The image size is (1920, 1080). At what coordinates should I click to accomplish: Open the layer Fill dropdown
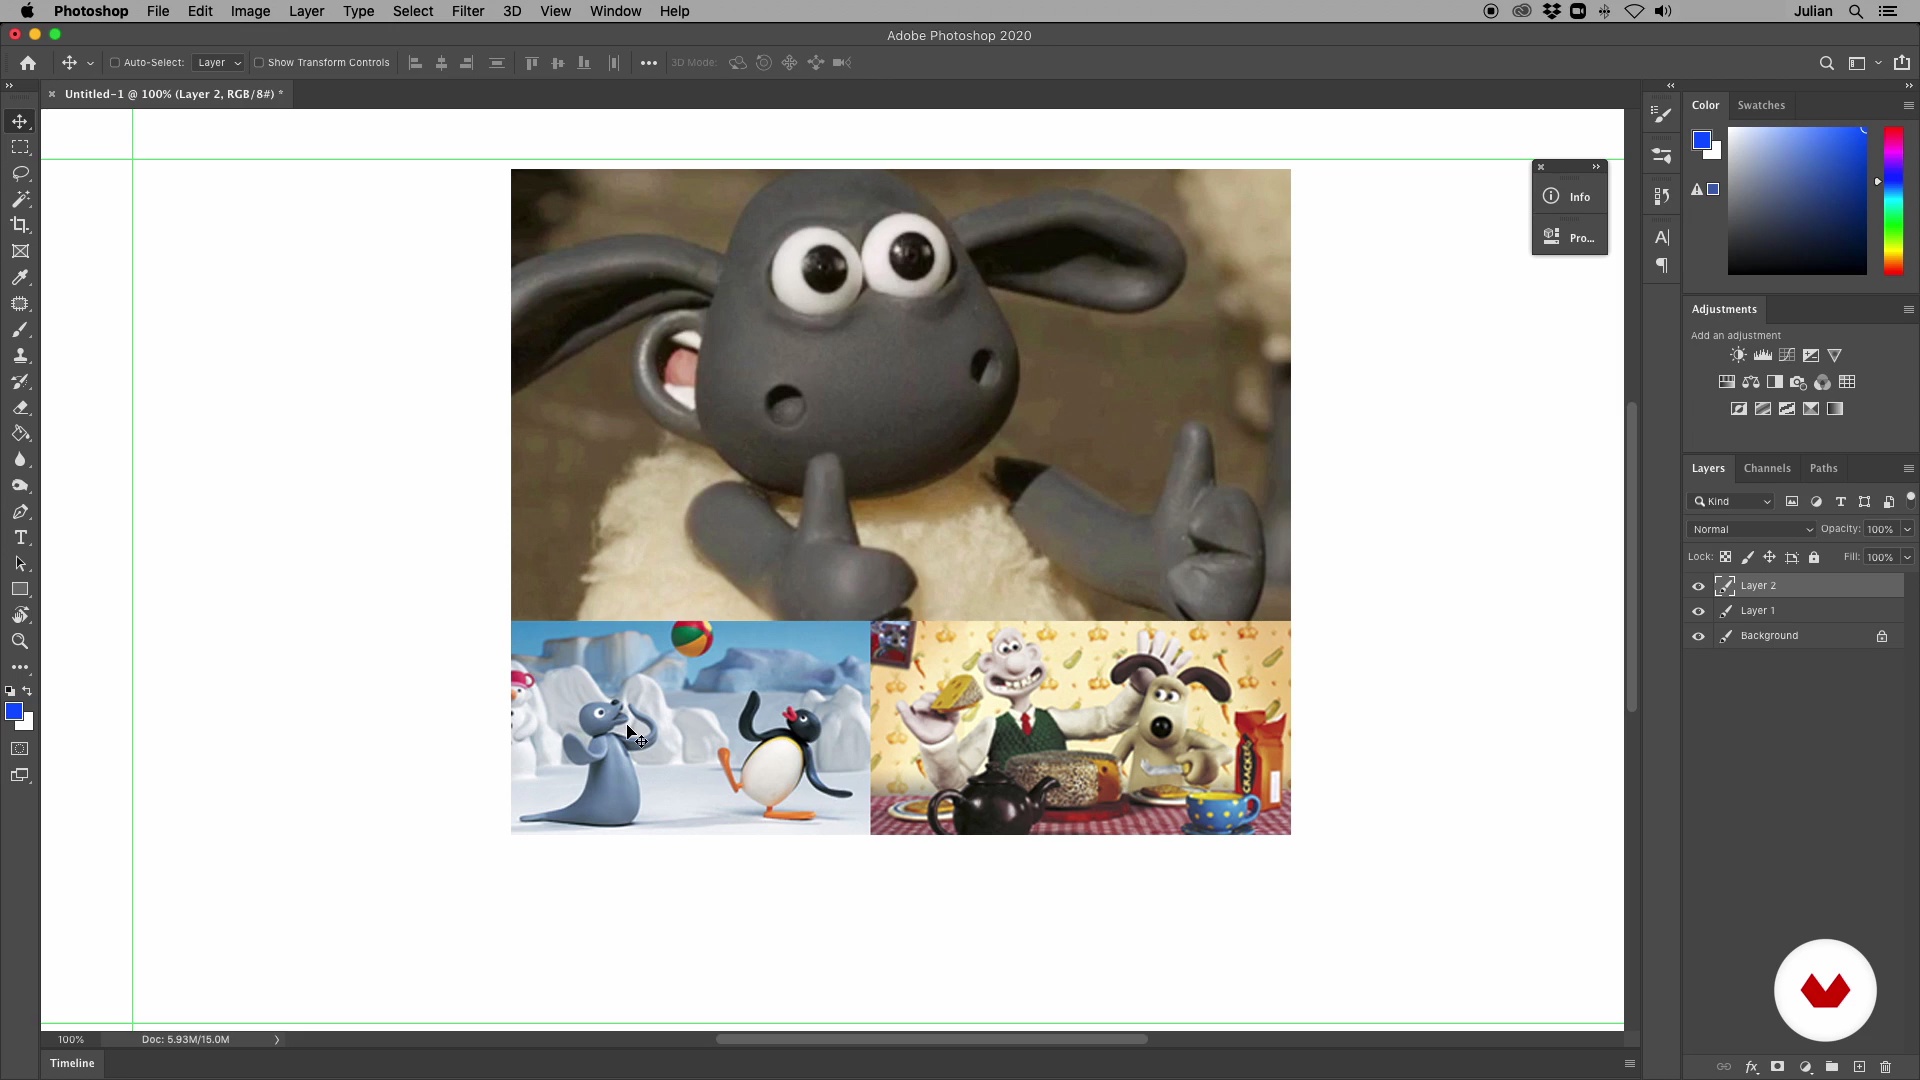coord(1907,557)
